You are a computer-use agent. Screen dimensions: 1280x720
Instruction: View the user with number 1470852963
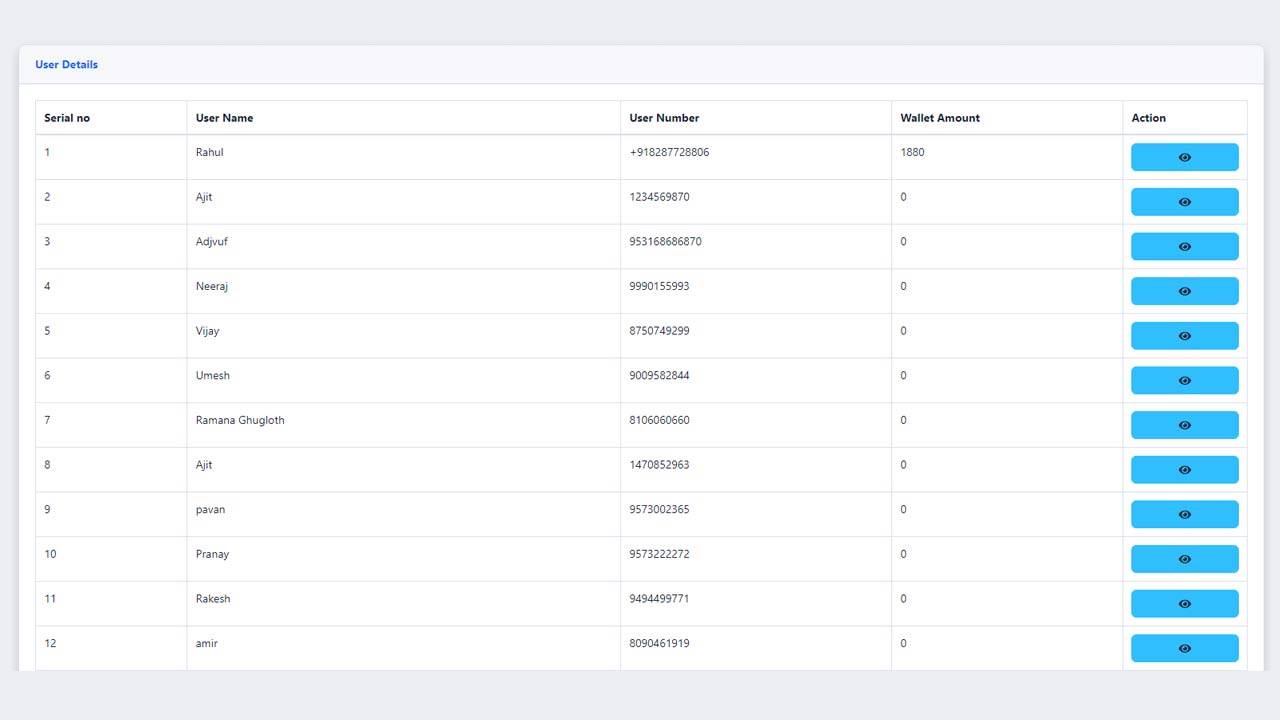pos(1184,470)
